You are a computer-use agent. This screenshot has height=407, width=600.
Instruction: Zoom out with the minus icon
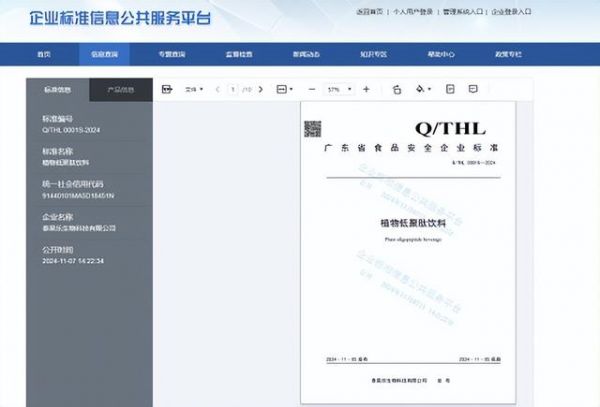point(312,90)
